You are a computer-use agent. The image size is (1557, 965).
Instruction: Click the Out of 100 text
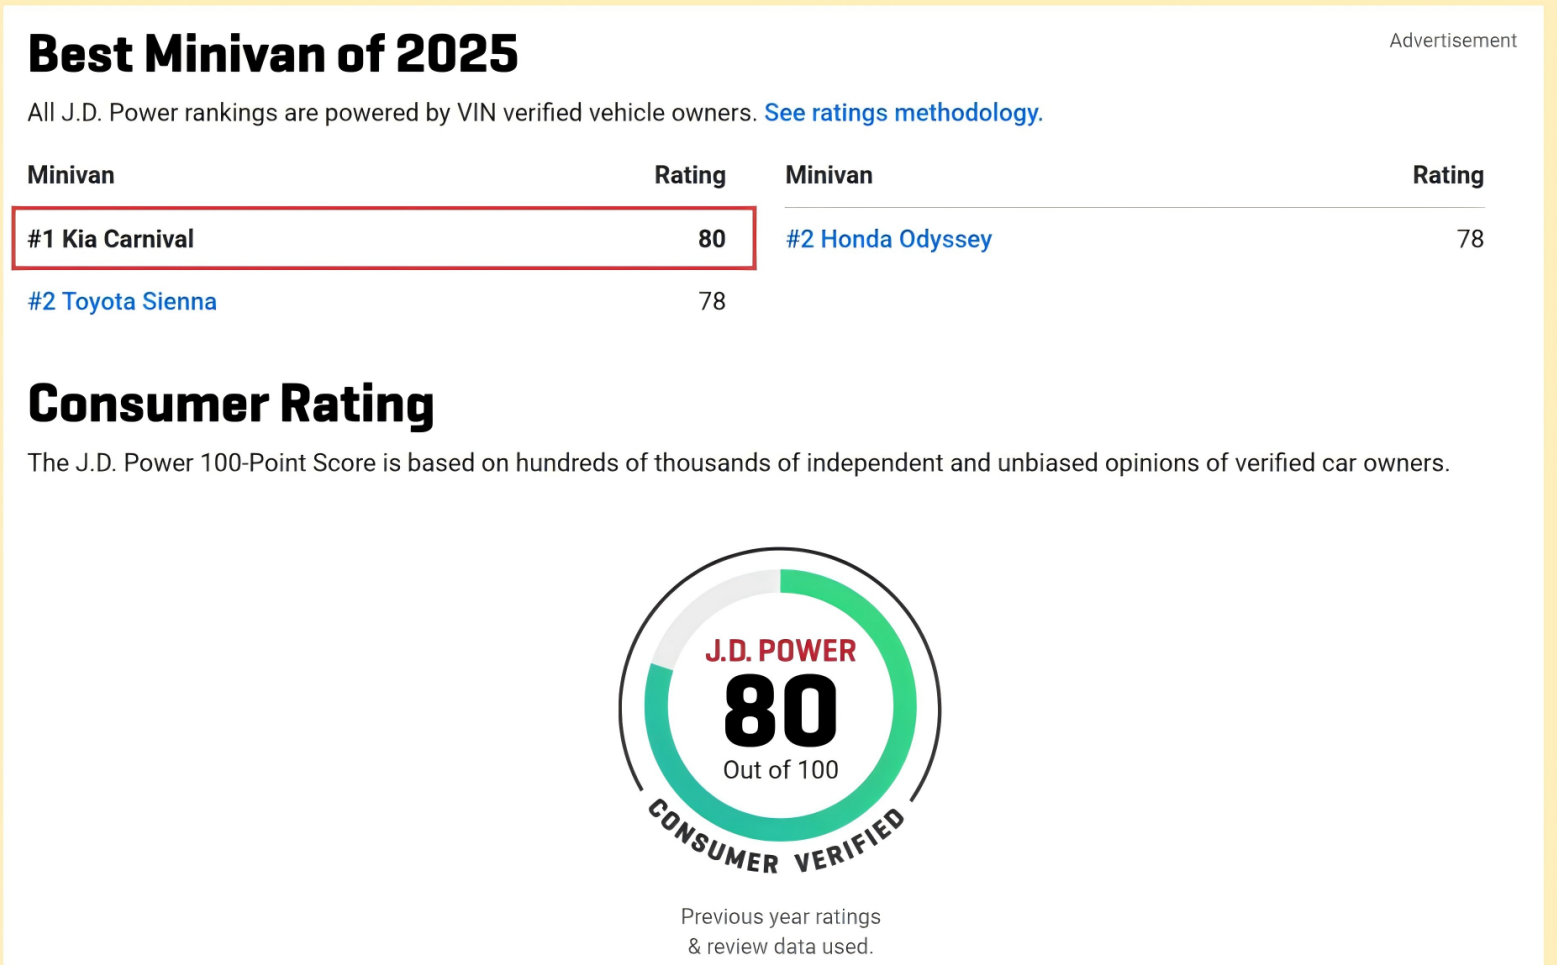click(x=780, y=770)
